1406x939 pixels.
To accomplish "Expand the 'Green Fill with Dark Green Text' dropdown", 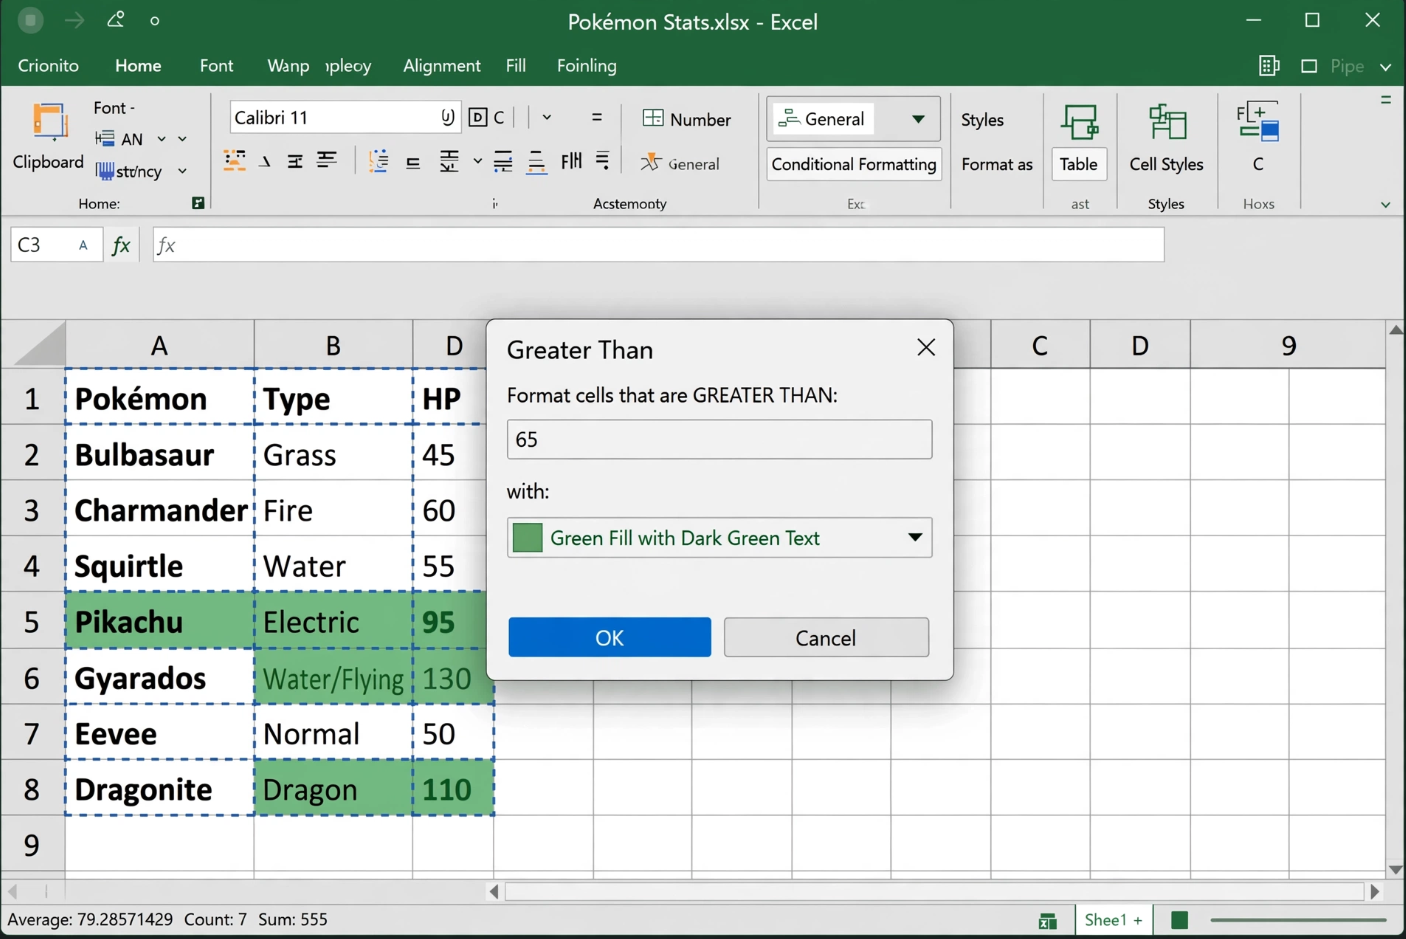I will pyautogui.click(x=914, y=538).
